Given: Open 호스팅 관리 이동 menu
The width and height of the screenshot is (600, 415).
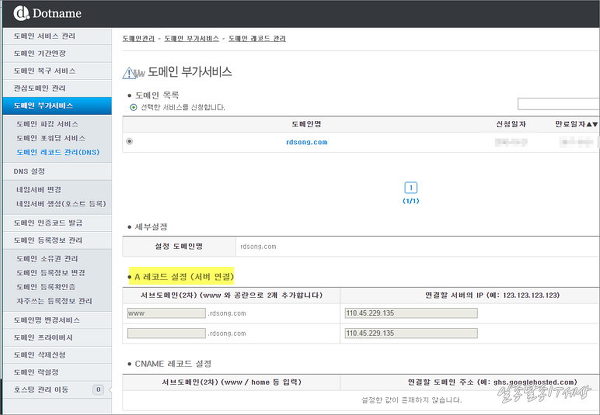Looking at the screenshot, I should coord(48,388).
